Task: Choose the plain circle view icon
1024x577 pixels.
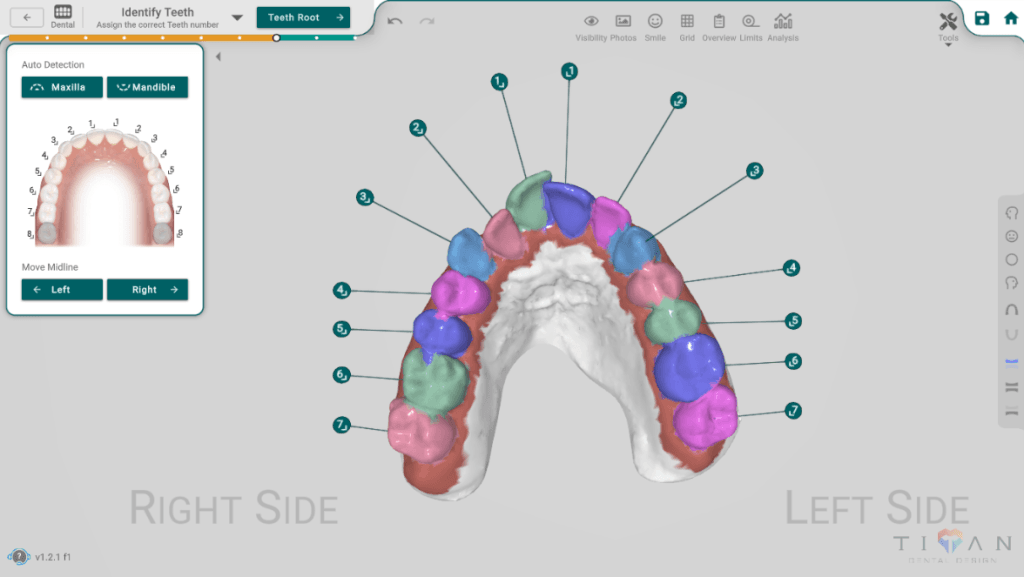Action: pyautogui.click(x=1012, y=260)
